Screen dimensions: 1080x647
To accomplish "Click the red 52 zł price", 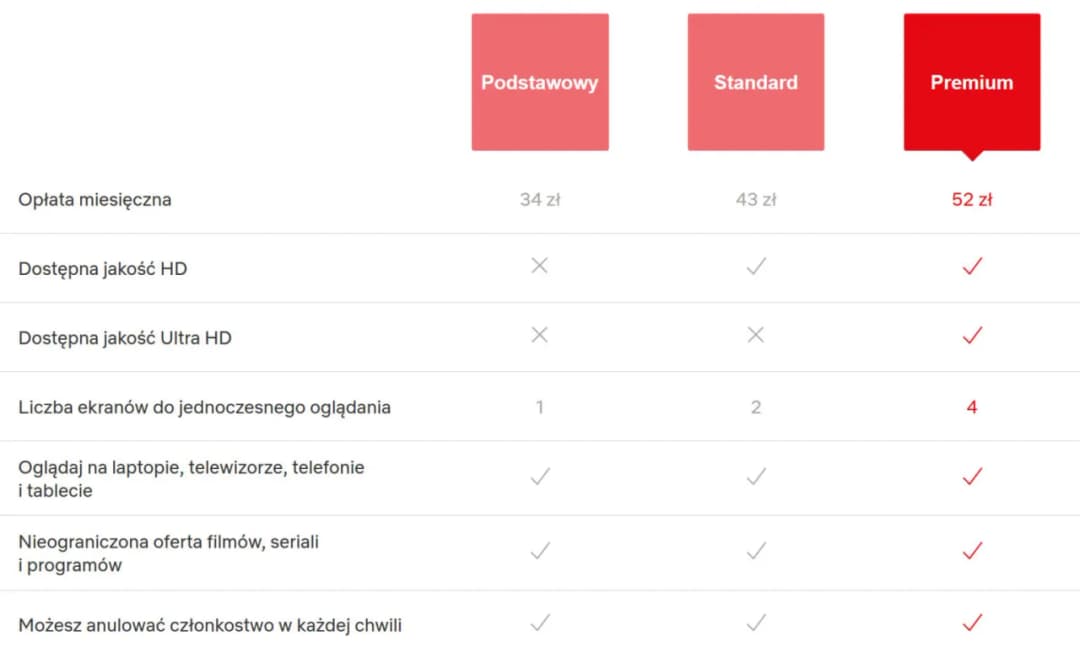I will pyautogui.click(x=972, y=199).
